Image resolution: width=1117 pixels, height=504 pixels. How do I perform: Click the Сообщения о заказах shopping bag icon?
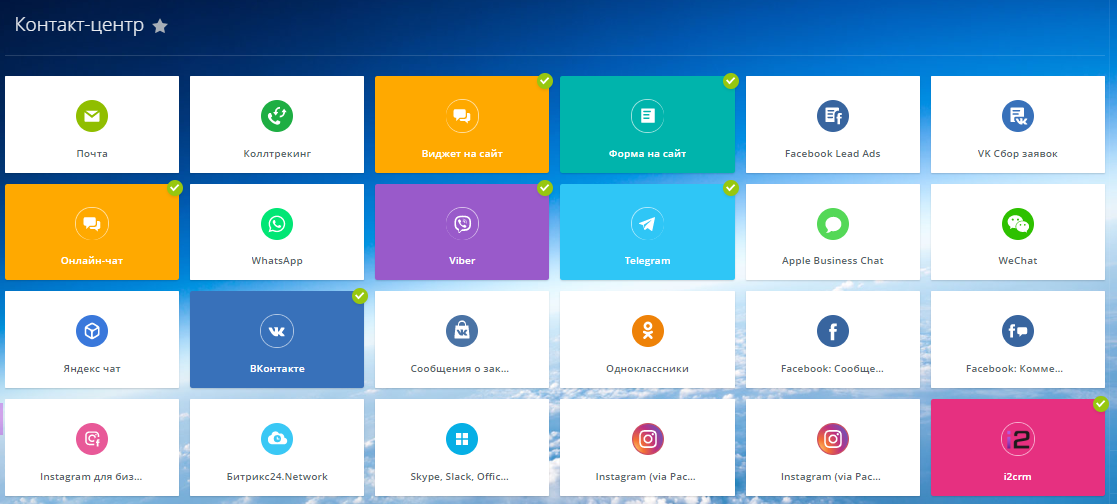tap(462, 330)
